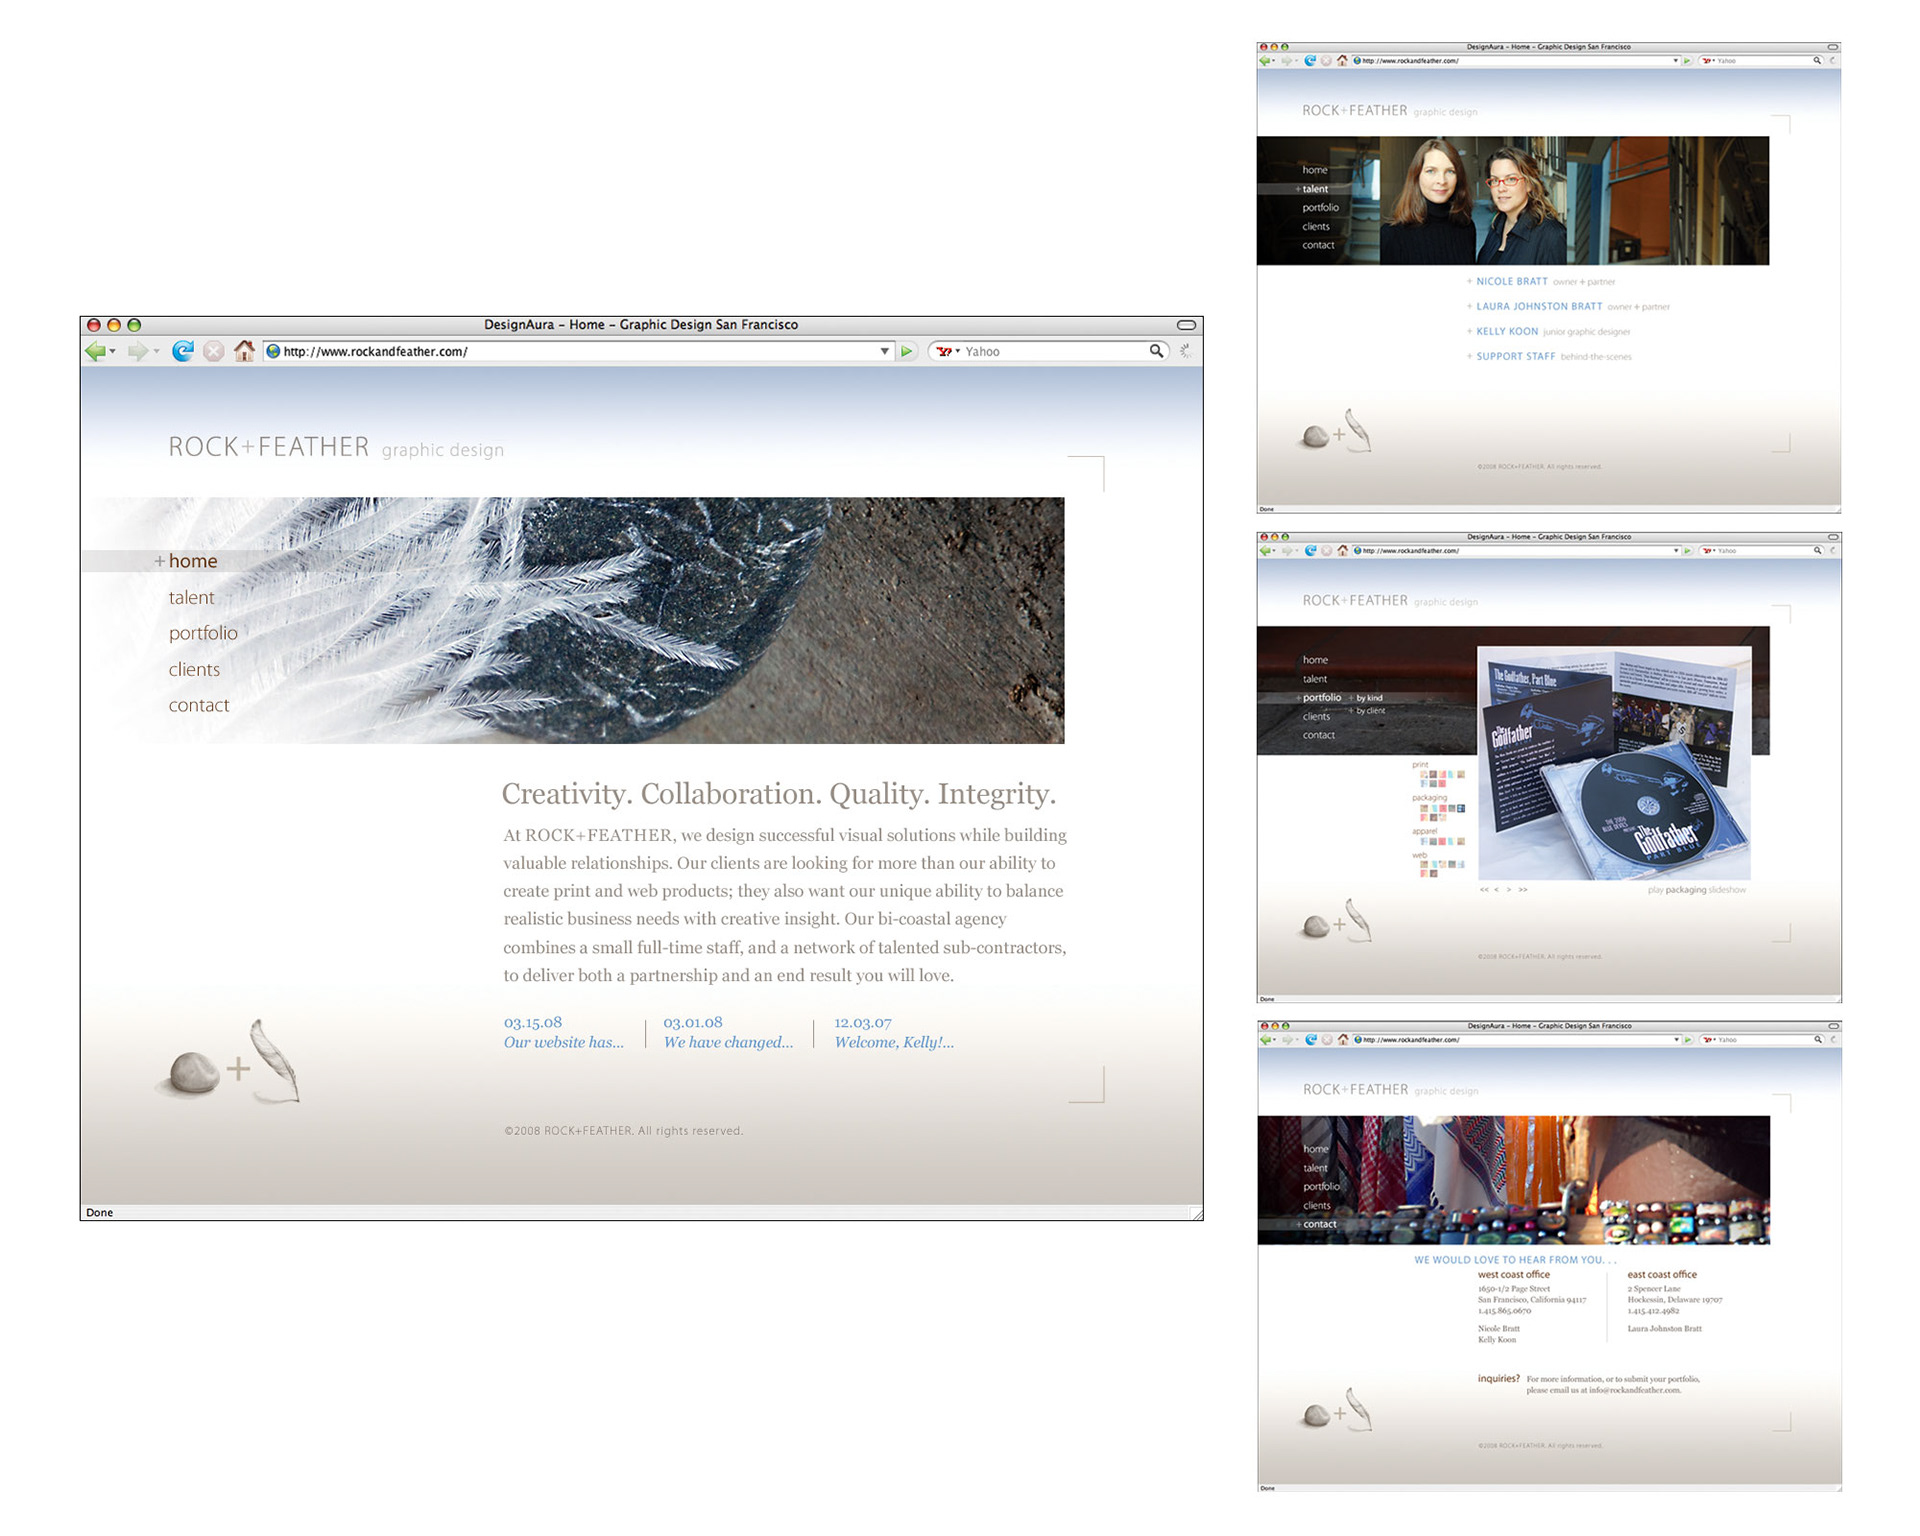Open the portfolio navigation item
The width and height of the screenshot is (1920, 1536).
pos(203,633)
